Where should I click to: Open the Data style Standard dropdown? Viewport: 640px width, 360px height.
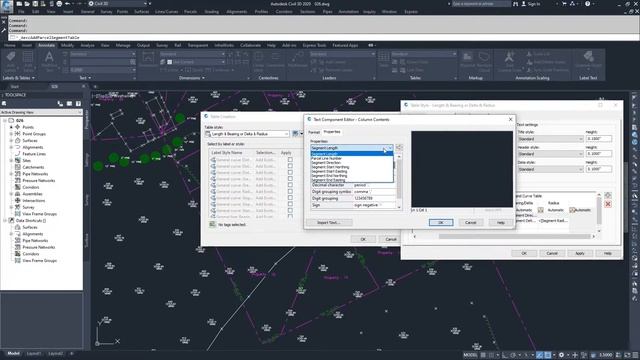point(550,169)
